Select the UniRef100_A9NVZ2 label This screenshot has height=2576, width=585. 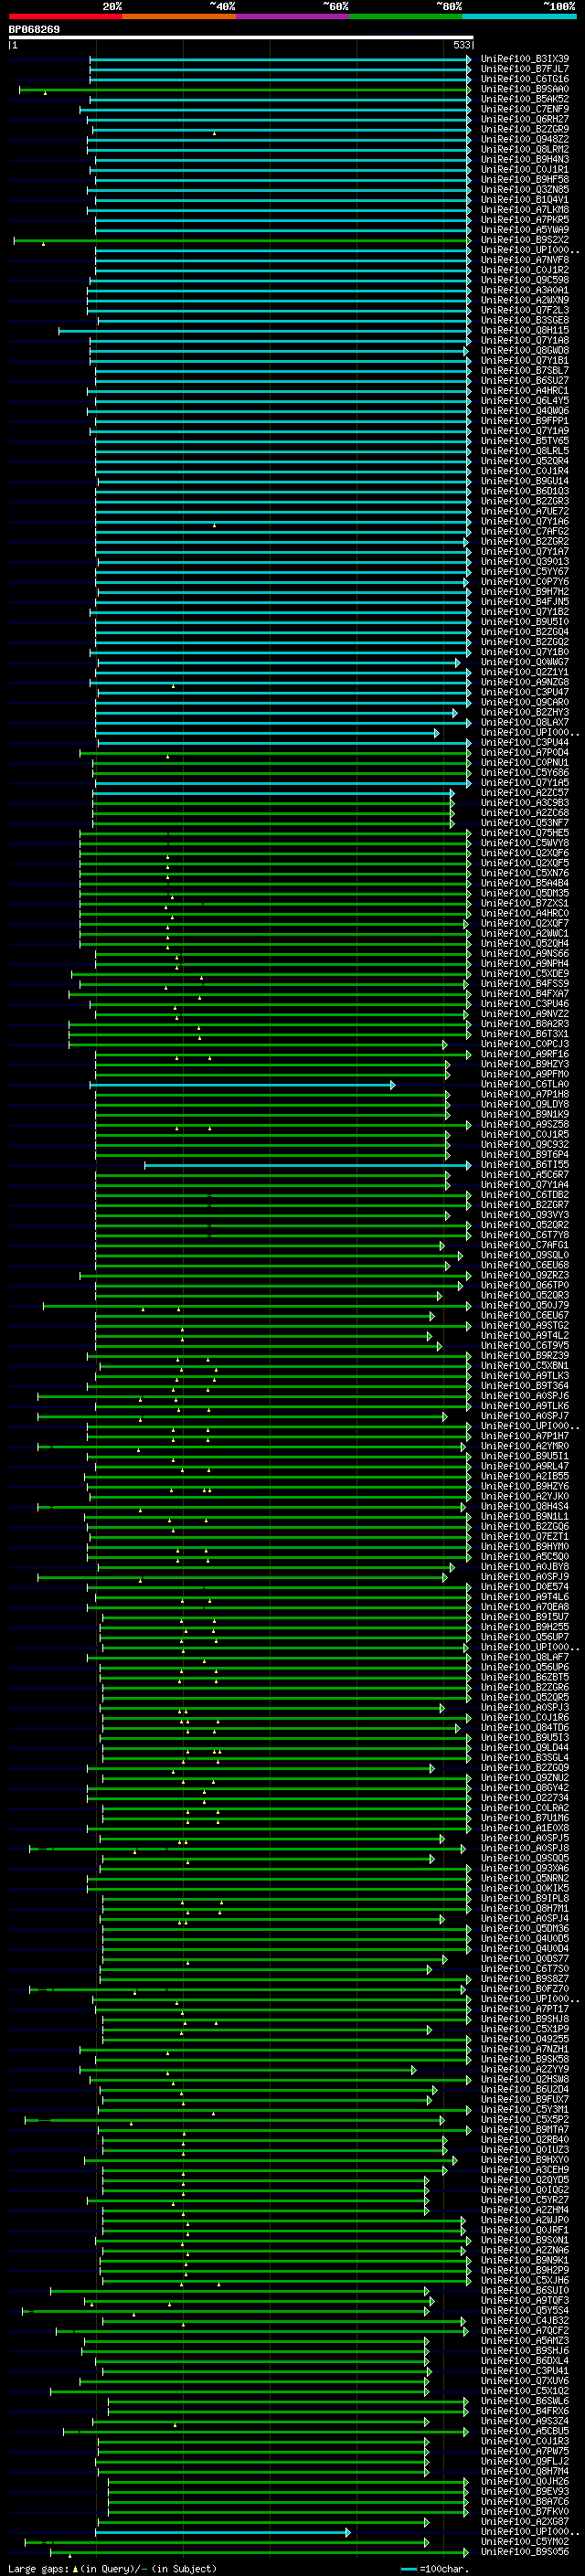point(525,1014)
